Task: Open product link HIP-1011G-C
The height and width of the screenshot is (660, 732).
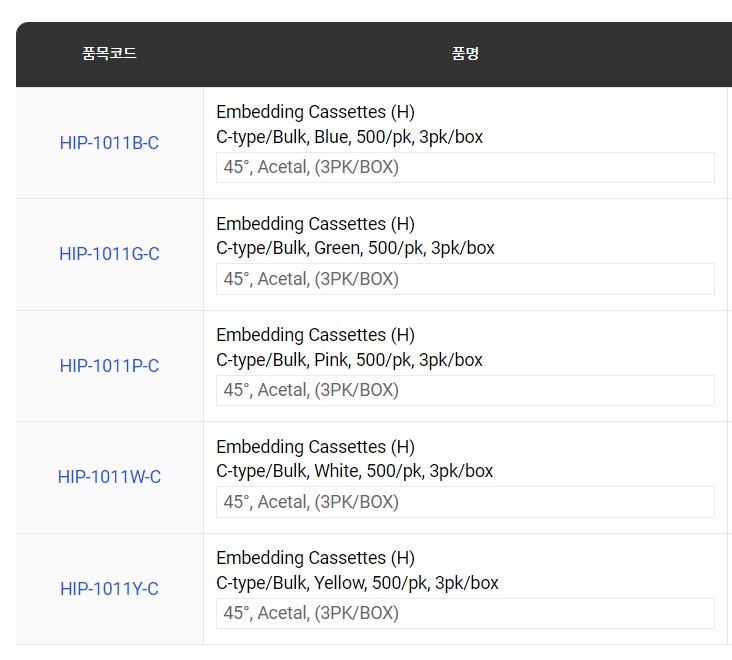Action: point(109,254)
